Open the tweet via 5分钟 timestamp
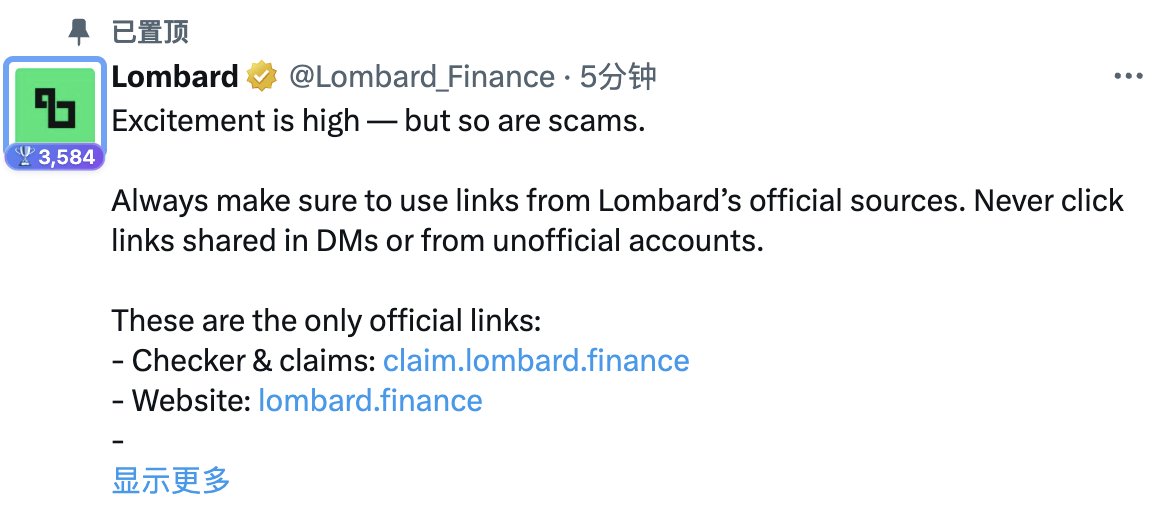 point(618,77)
